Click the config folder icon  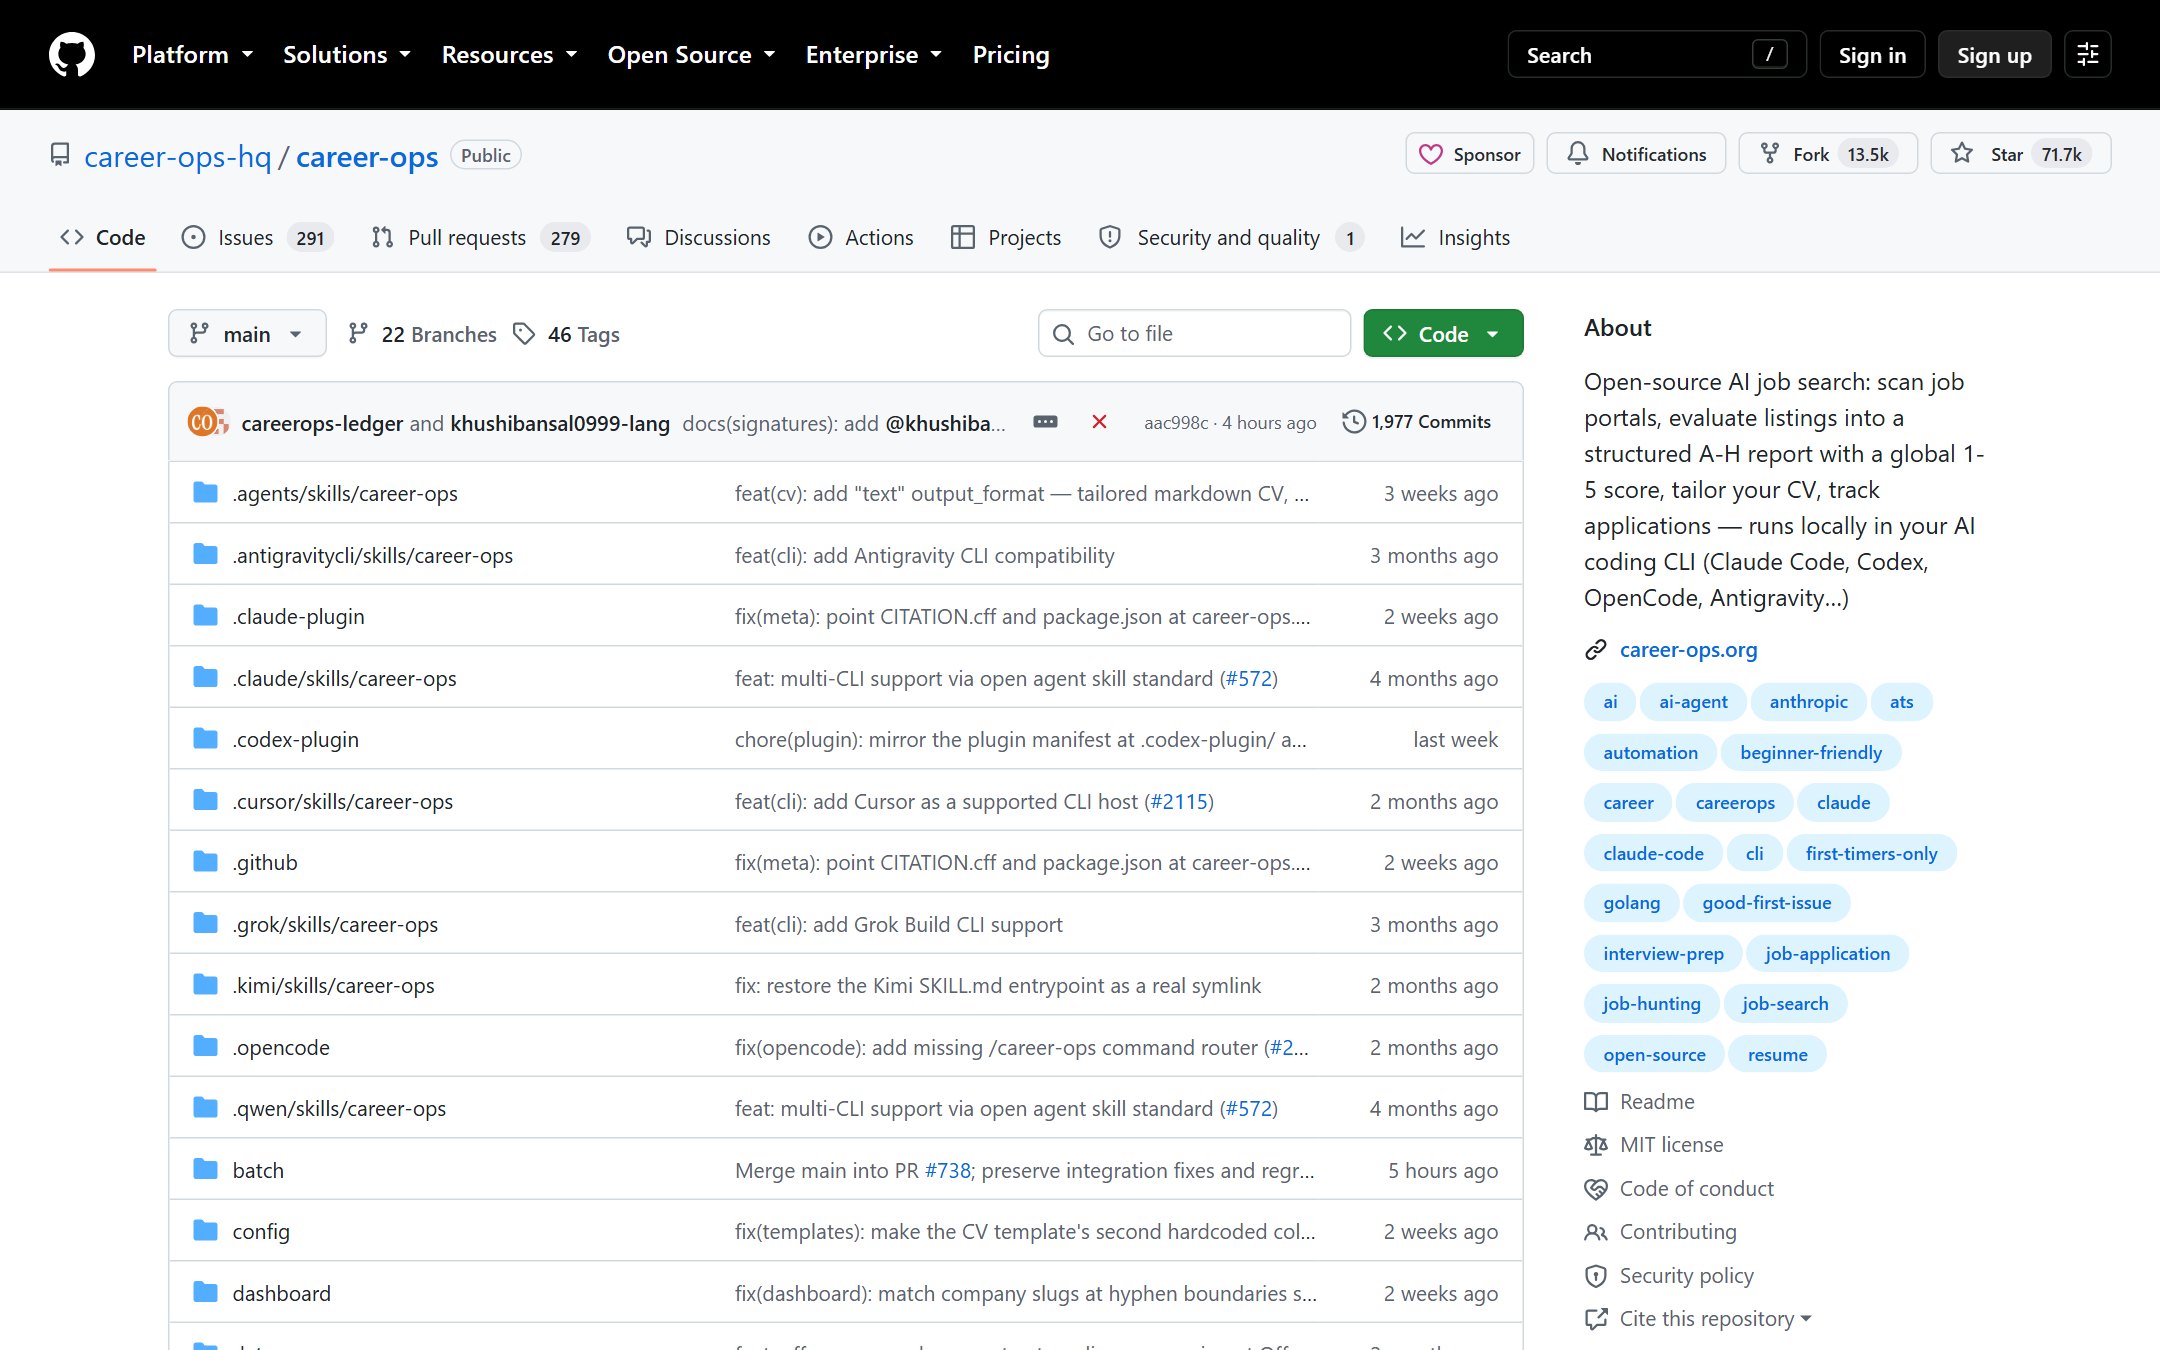pos(206,1230)
